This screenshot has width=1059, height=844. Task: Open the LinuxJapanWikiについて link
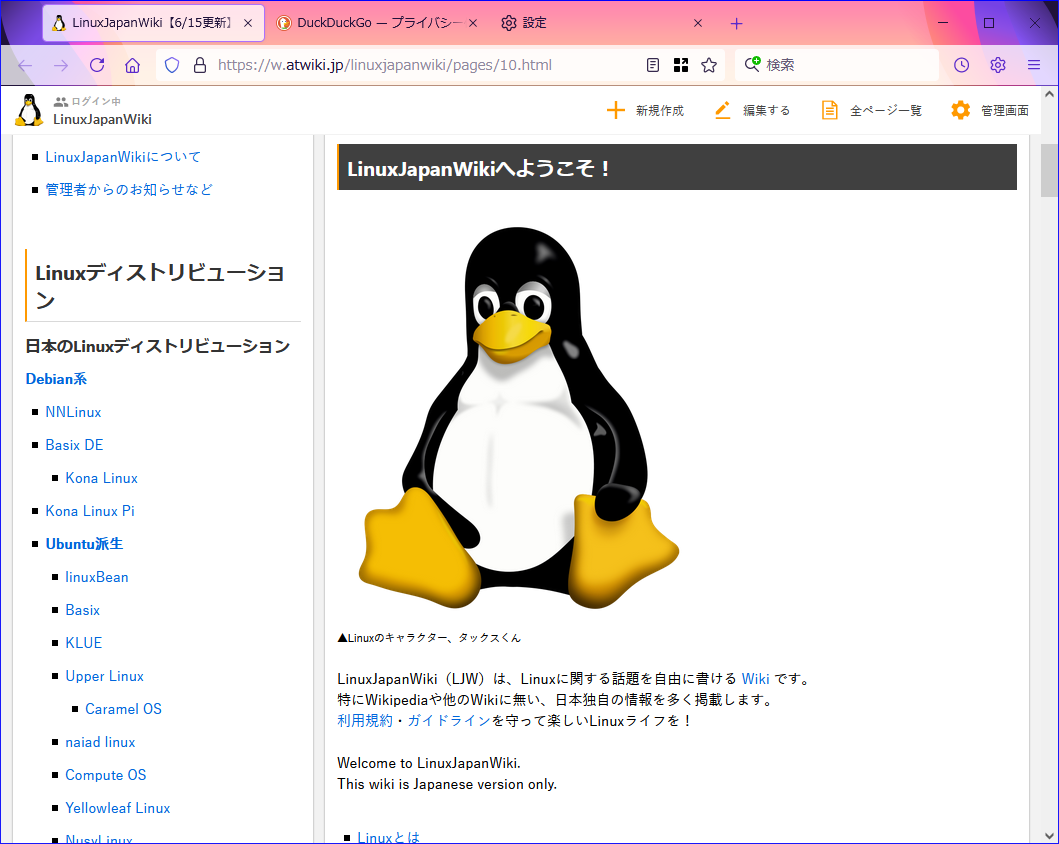pos(123,157)
